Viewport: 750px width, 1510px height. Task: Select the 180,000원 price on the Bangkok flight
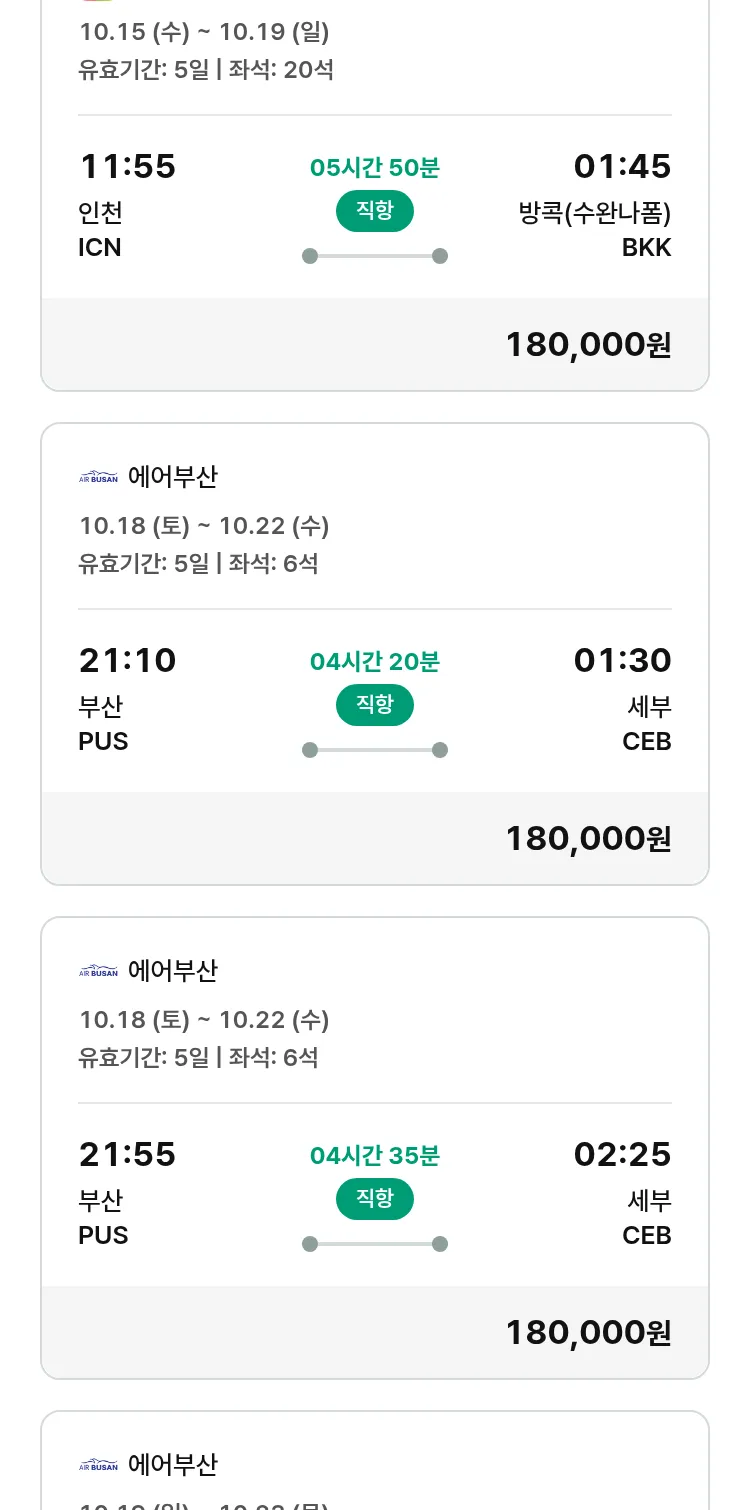pos(588,344)
